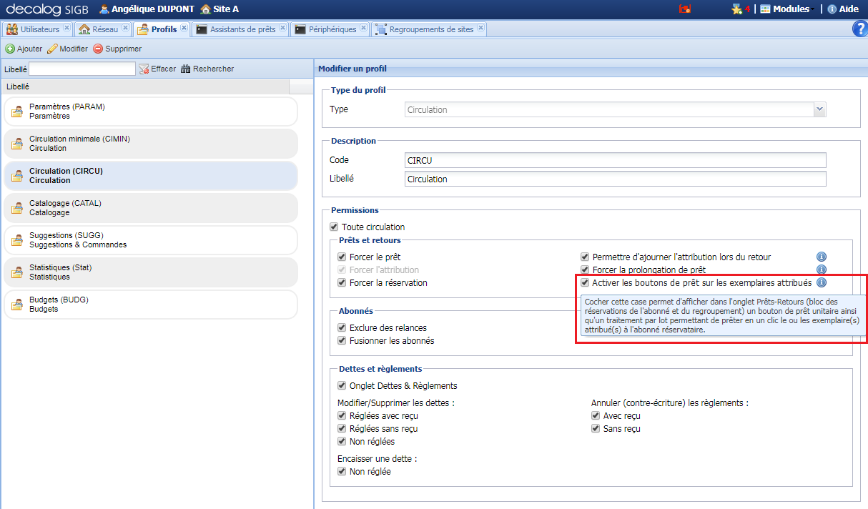This screenshot has width=868, height=509.
Task: Switch to the Utilisateurs tab
Action: (34, 29)
